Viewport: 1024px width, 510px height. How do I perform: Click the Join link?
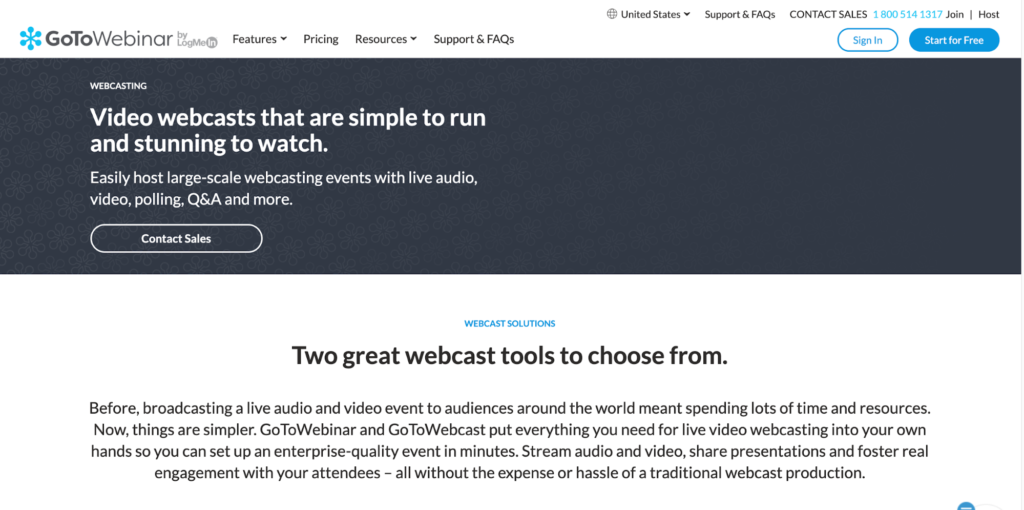pos(954,14)
